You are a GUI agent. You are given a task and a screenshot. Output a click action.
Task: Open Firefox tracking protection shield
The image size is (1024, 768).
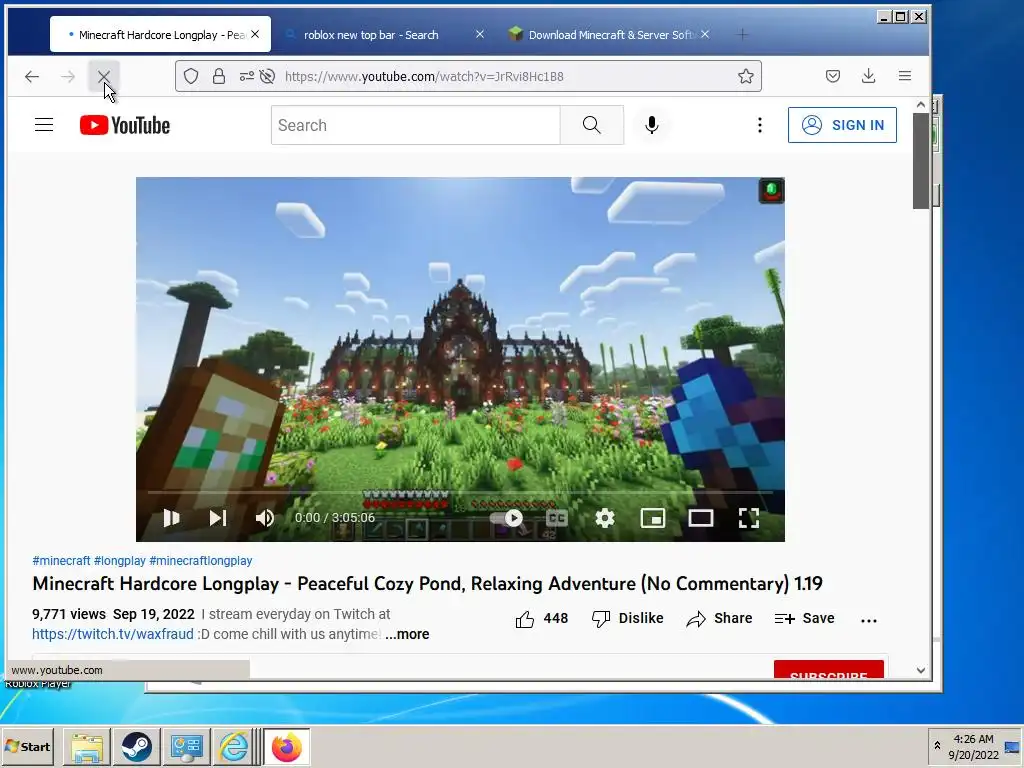(x=191, y=76)
